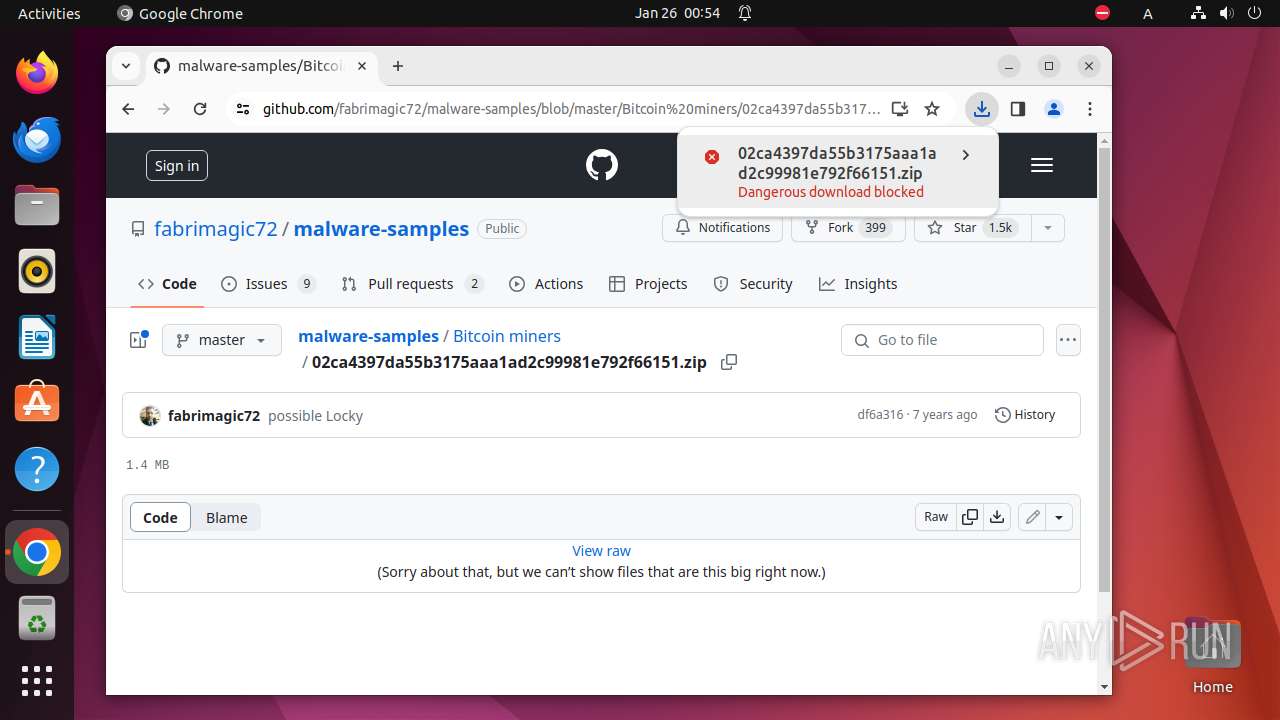Viewport: 1280px width, 720px height.
Task: Open Trash from the dock
Action: tap(37, 619)
